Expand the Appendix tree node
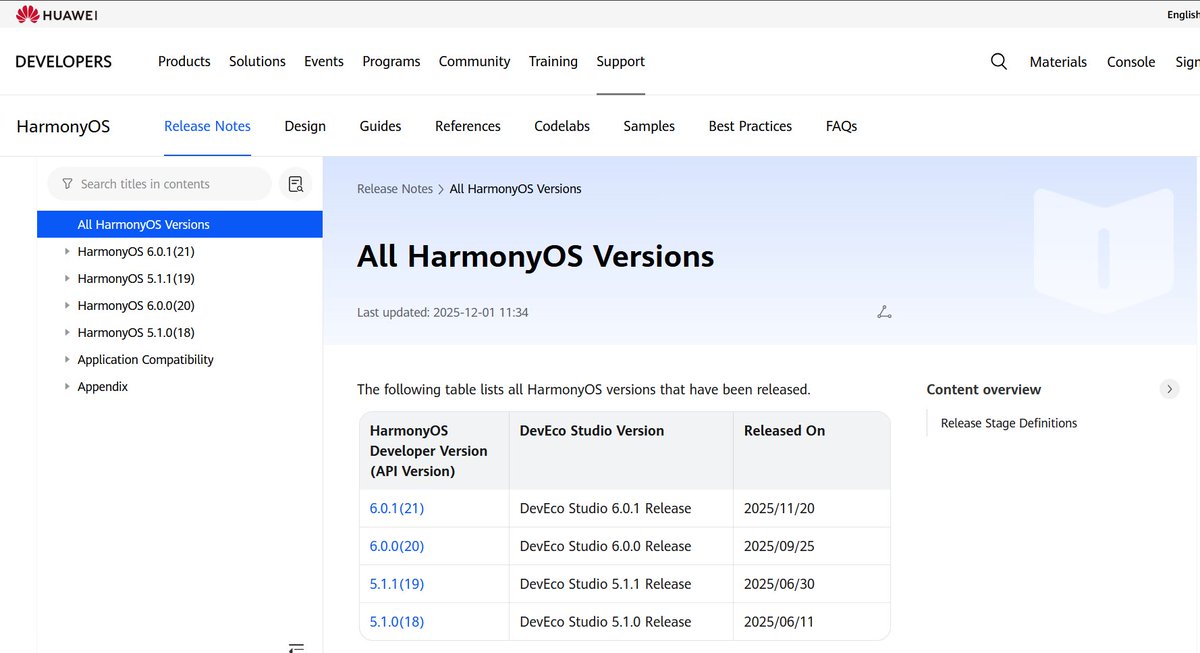This screenshot has width=1200, height=653. click(67, 386)
